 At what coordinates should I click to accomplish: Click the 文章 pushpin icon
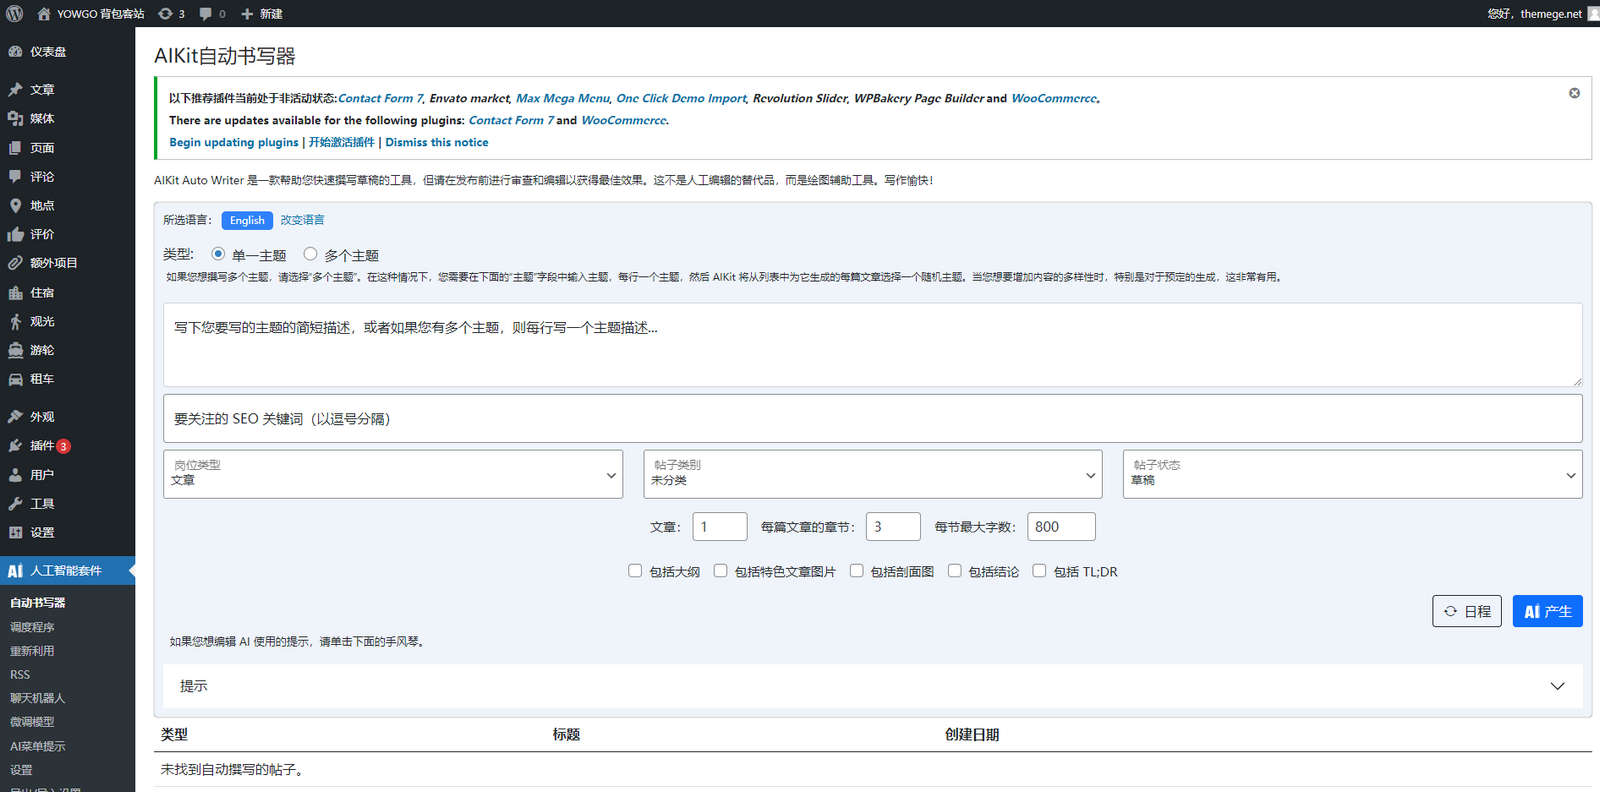(x=15, y=90)
